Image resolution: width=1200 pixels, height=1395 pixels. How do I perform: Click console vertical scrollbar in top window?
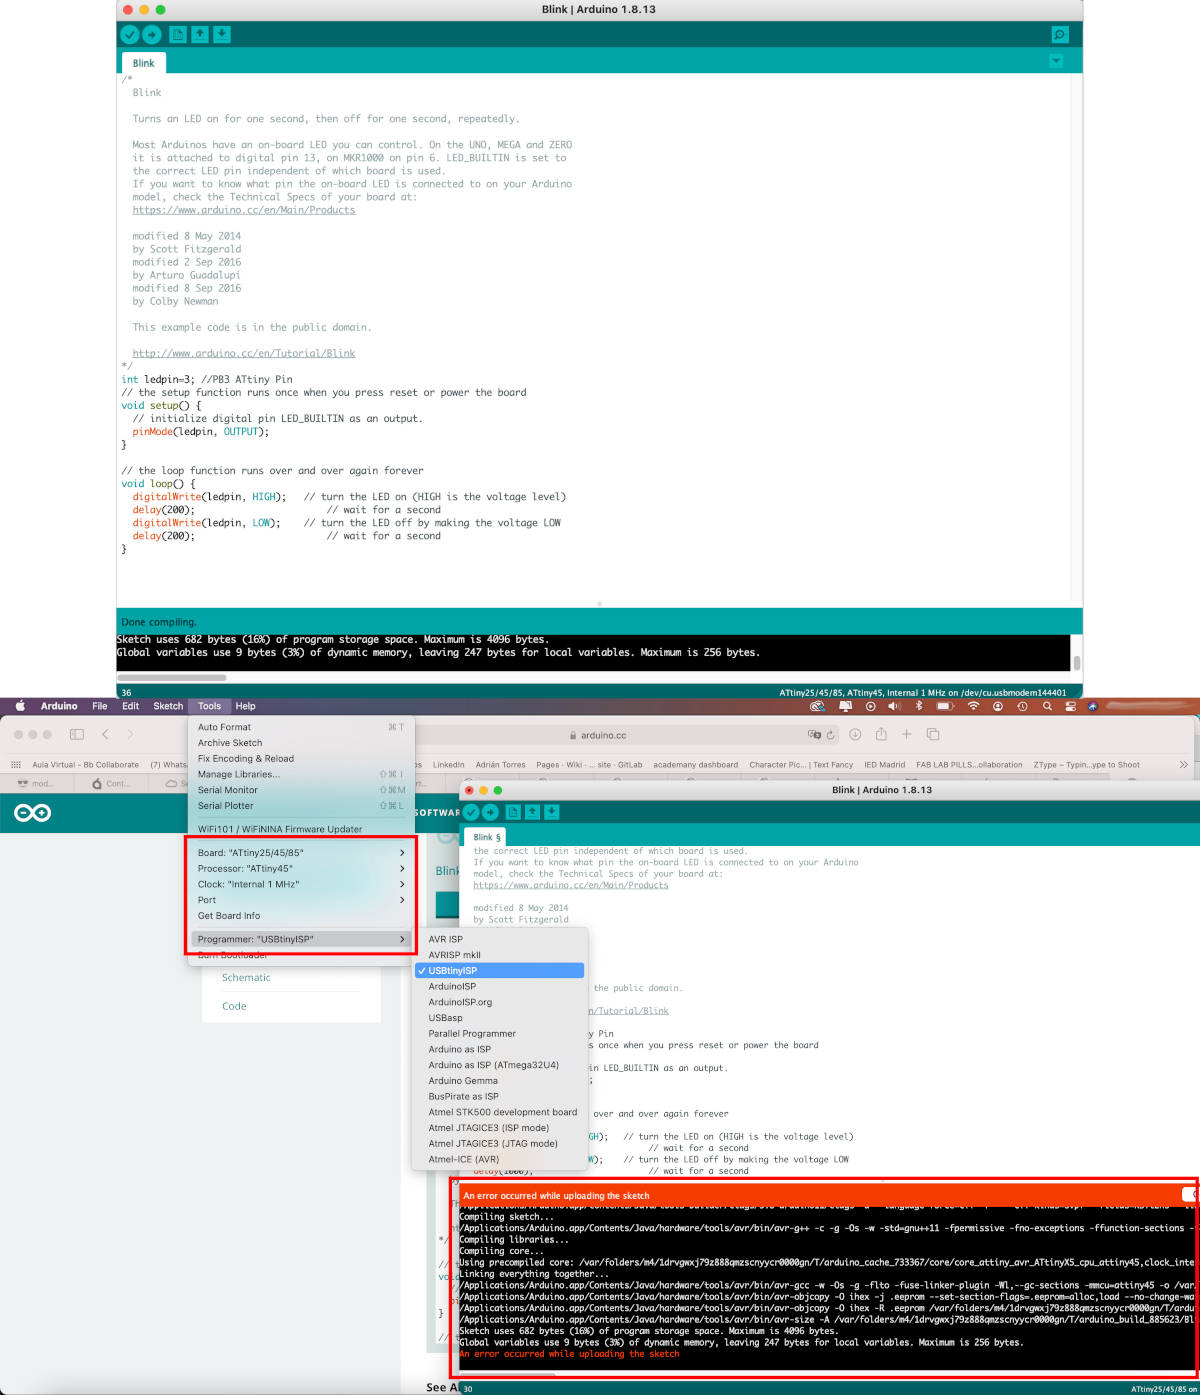[1076, 662]
